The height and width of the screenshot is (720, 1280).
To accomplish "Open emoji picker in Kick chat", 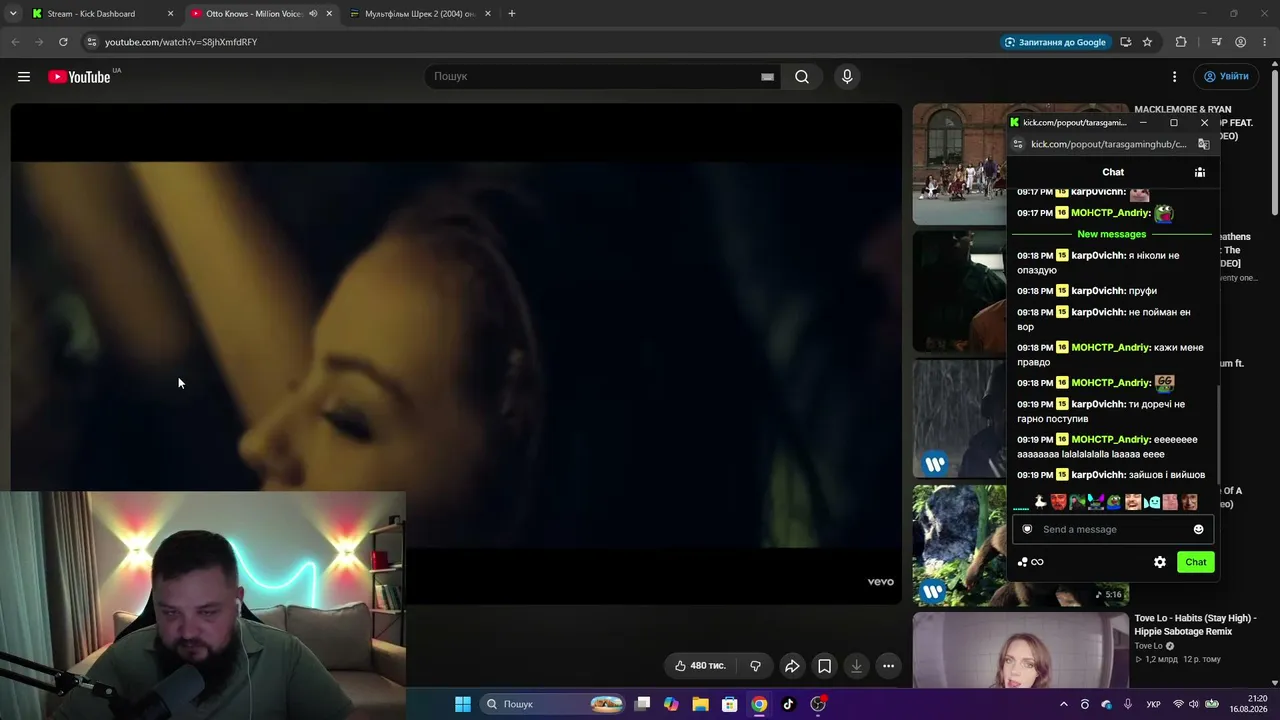I will pos(1198,529).
